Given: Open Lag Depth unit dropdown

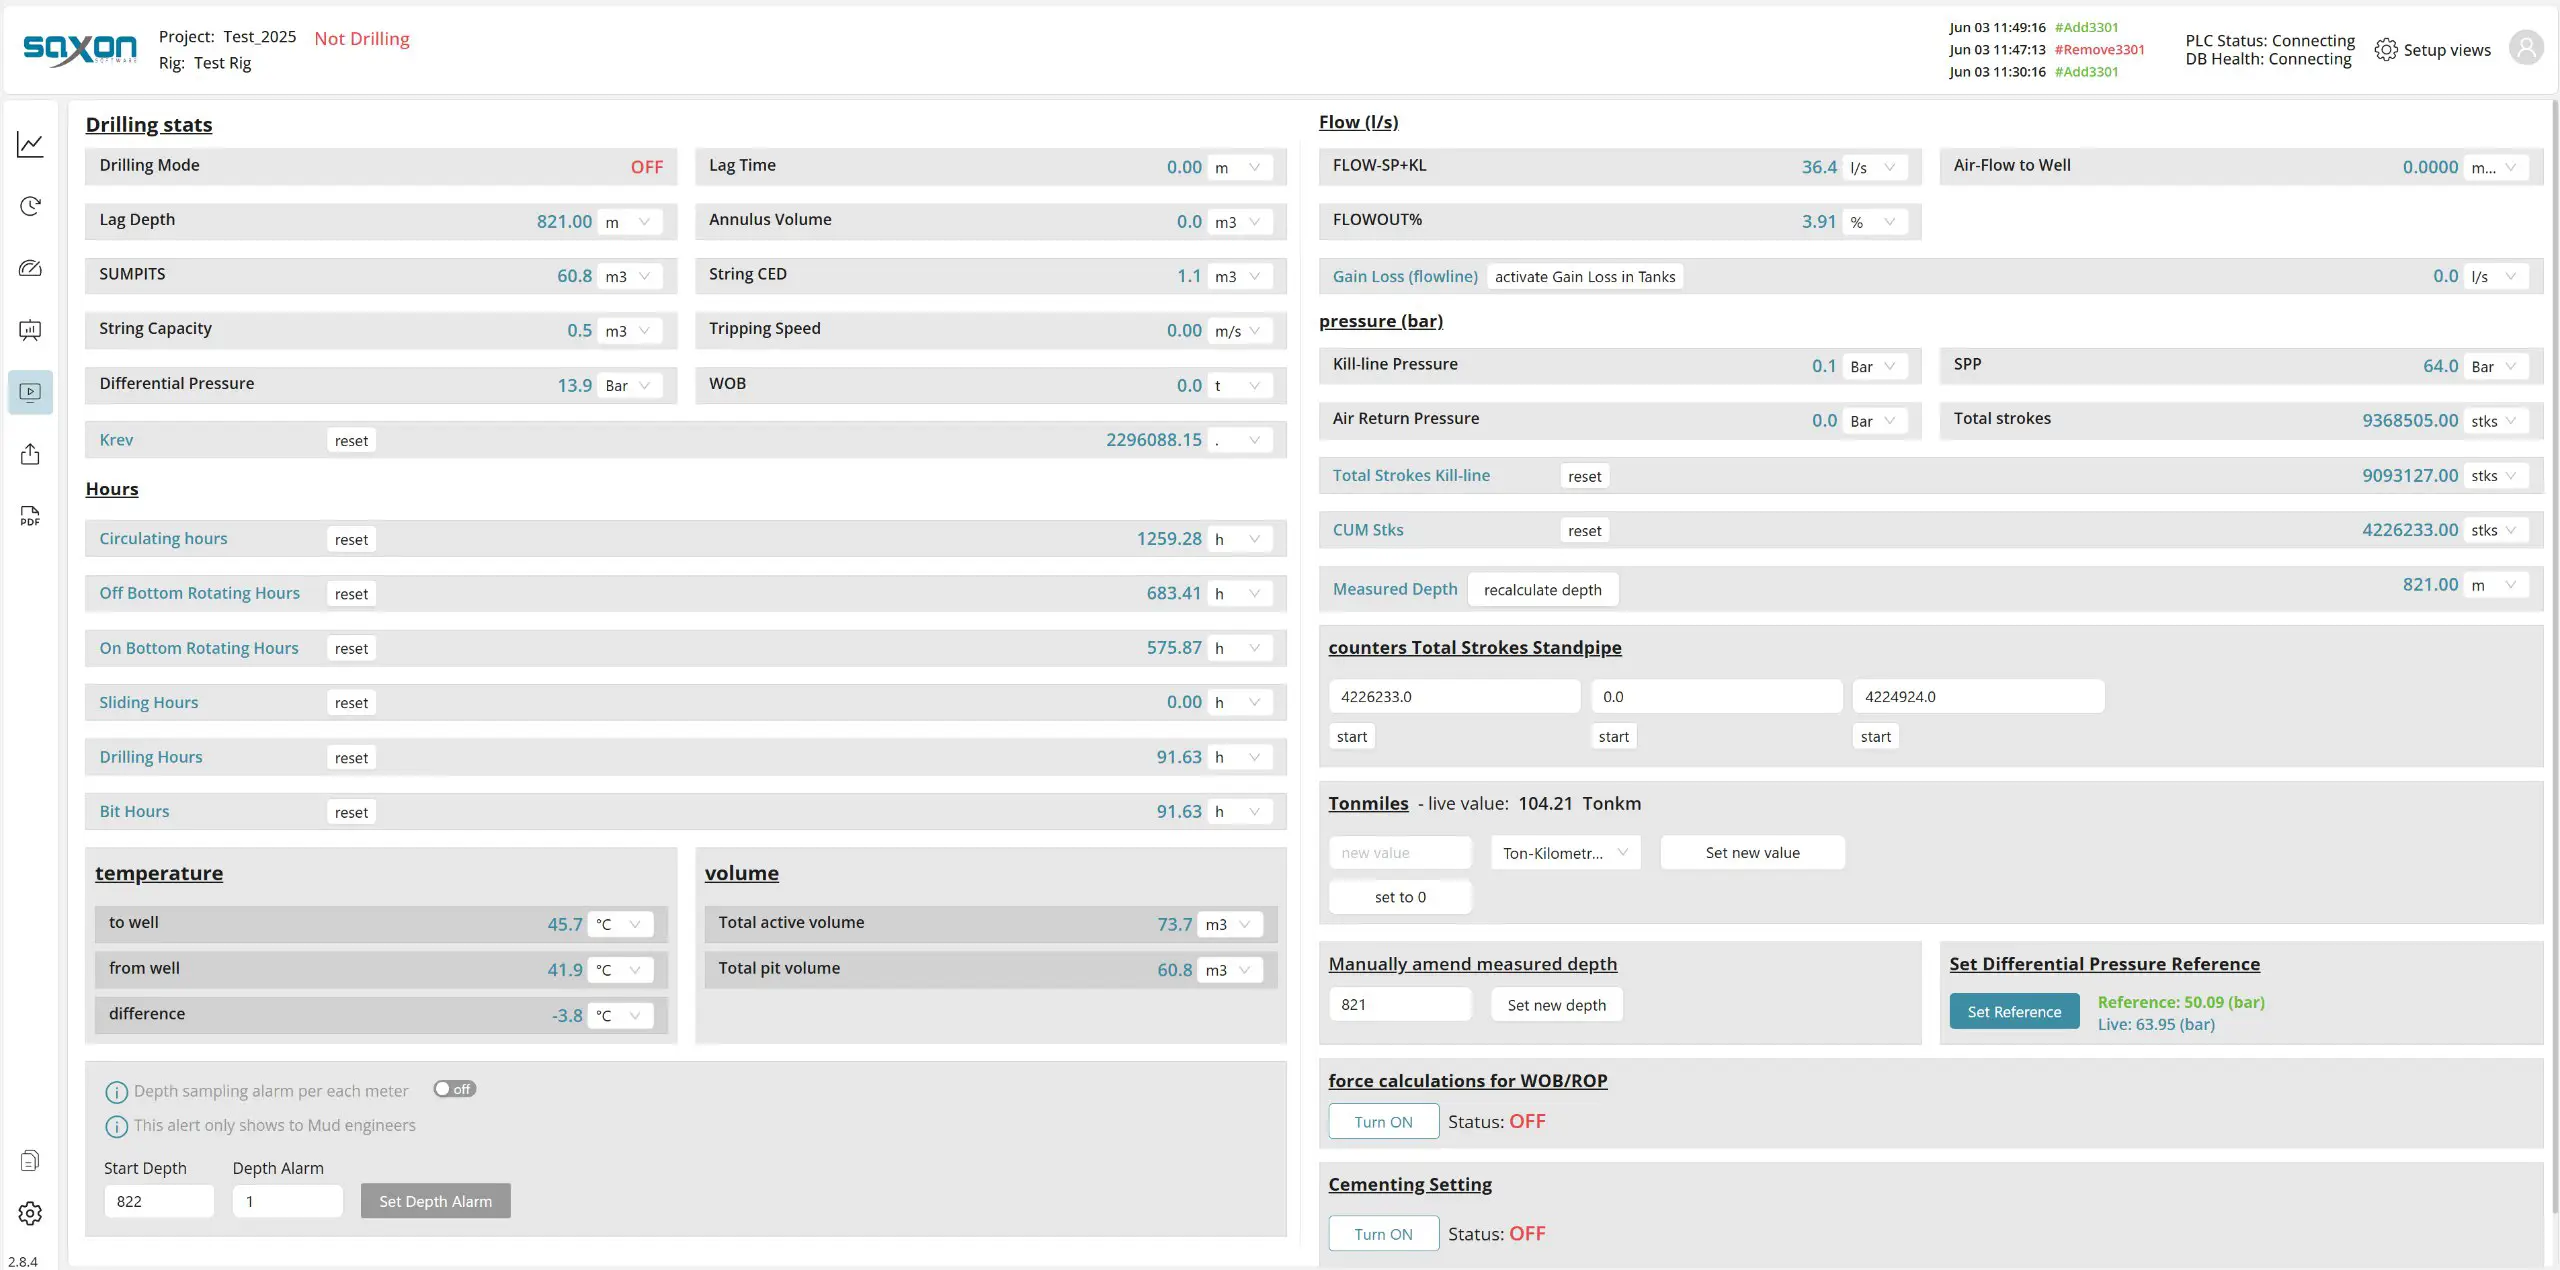Looking at the screenshot, I should point(630,222).
